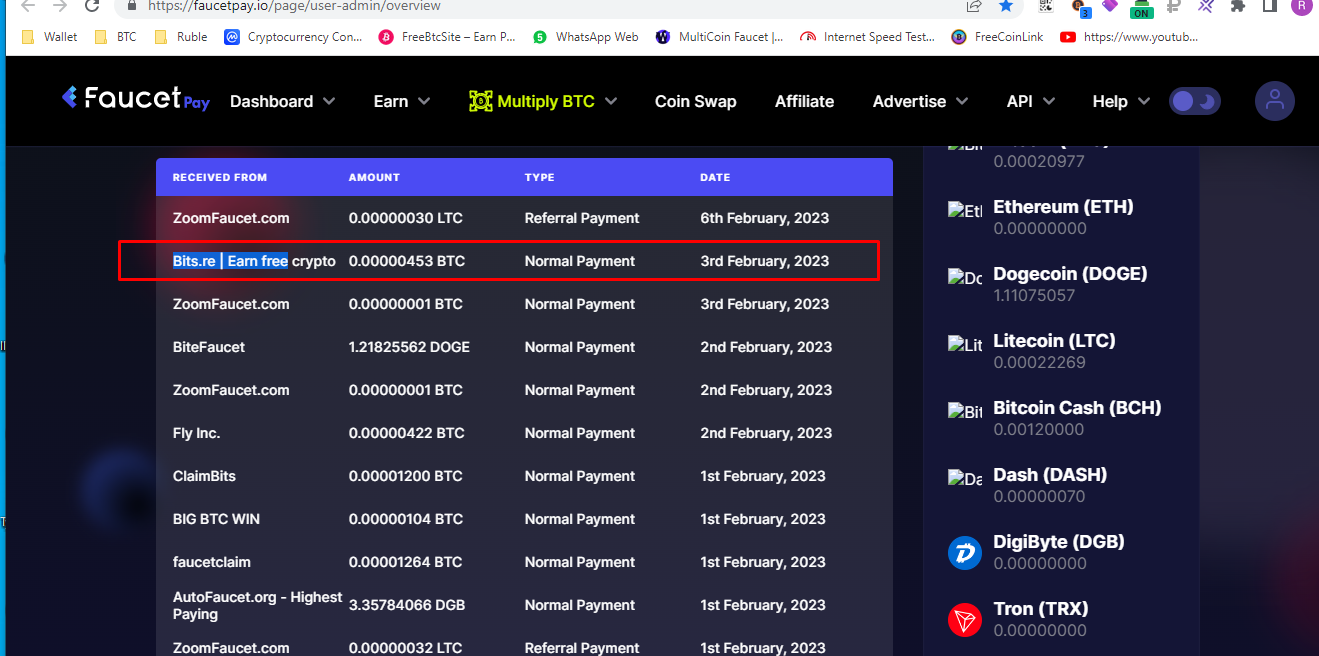Click the share page icon

point(973,6)
